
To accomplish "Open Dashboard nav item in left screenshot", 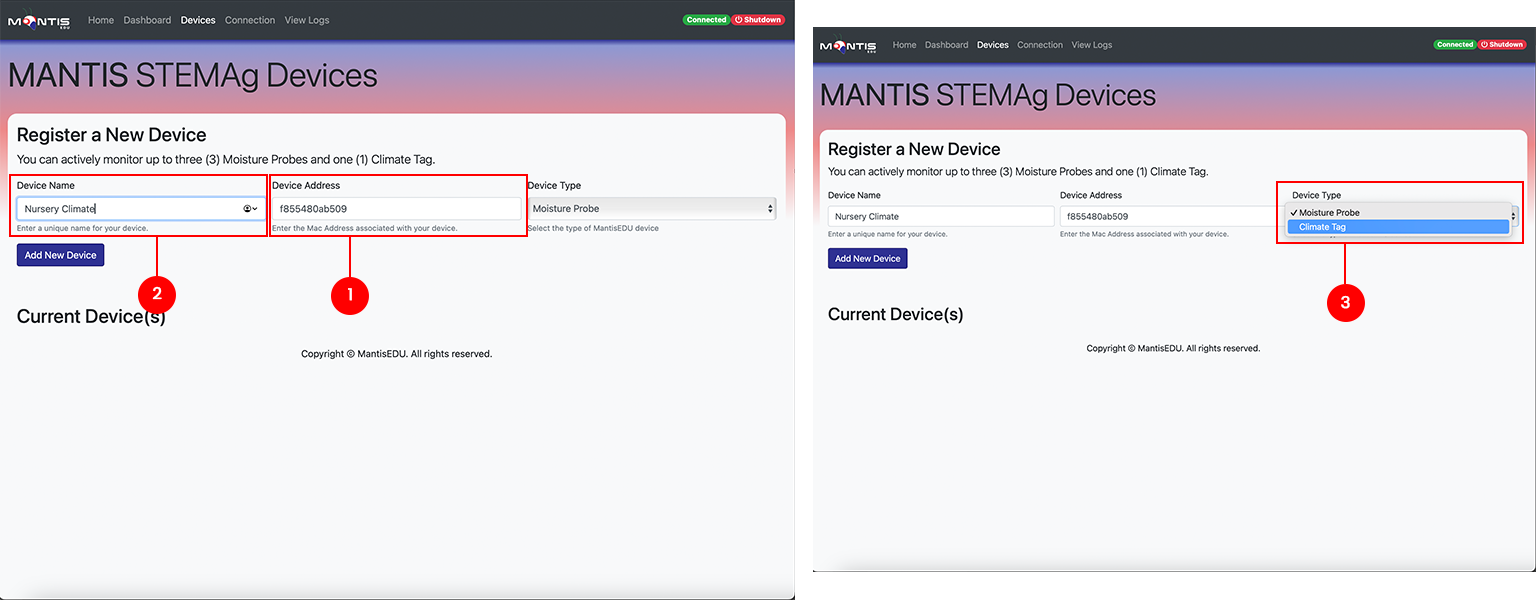I will click(x=147, y=20).
